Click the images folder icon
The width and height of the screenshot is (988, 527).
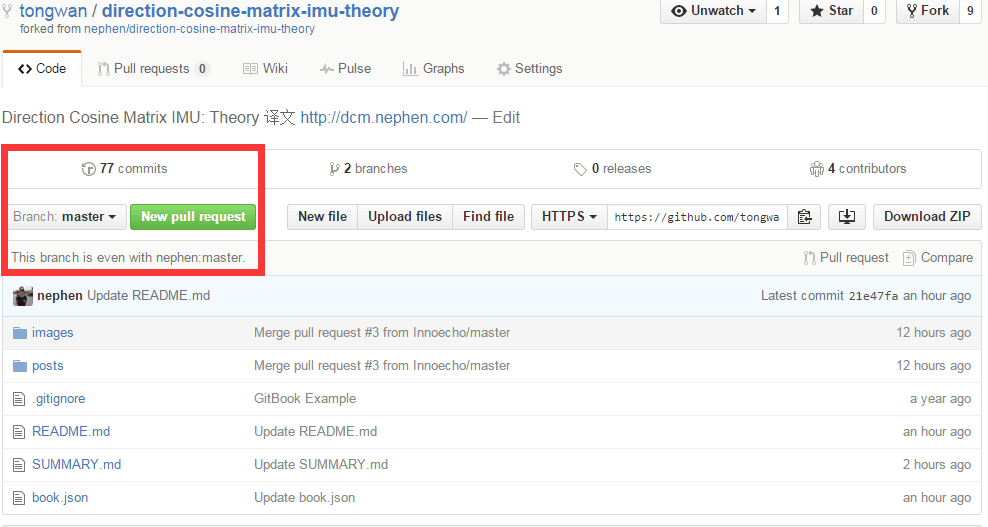[20, 333]
